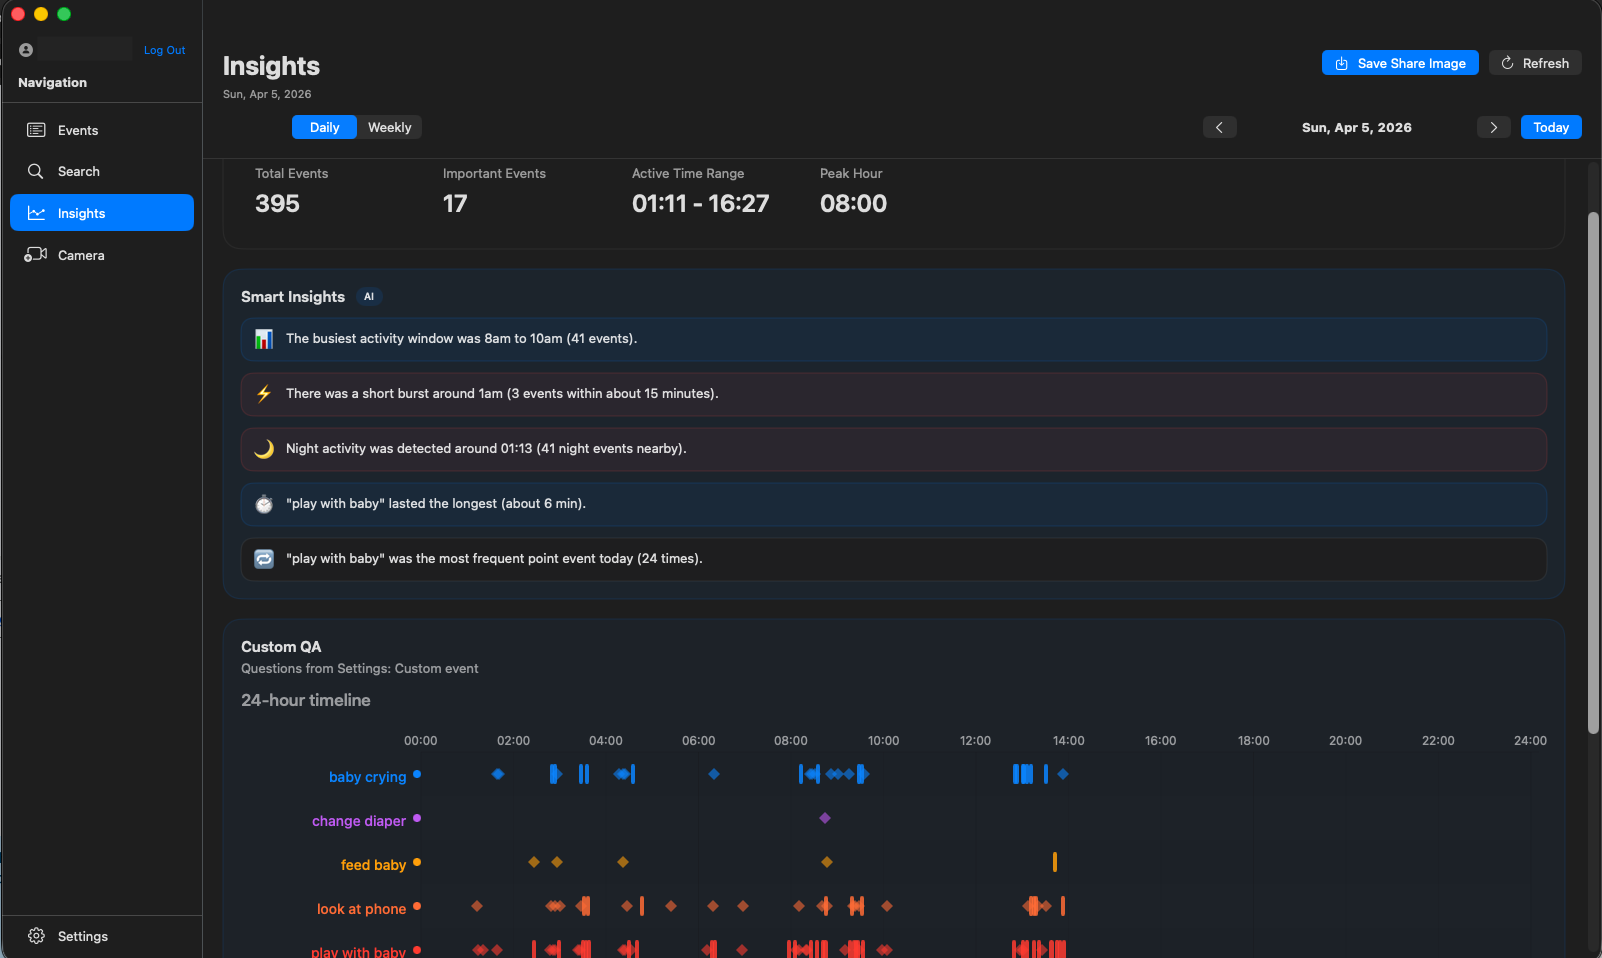Click the purple change diaper event marker
Screen dimensions: 1602x958
(825, 818)
